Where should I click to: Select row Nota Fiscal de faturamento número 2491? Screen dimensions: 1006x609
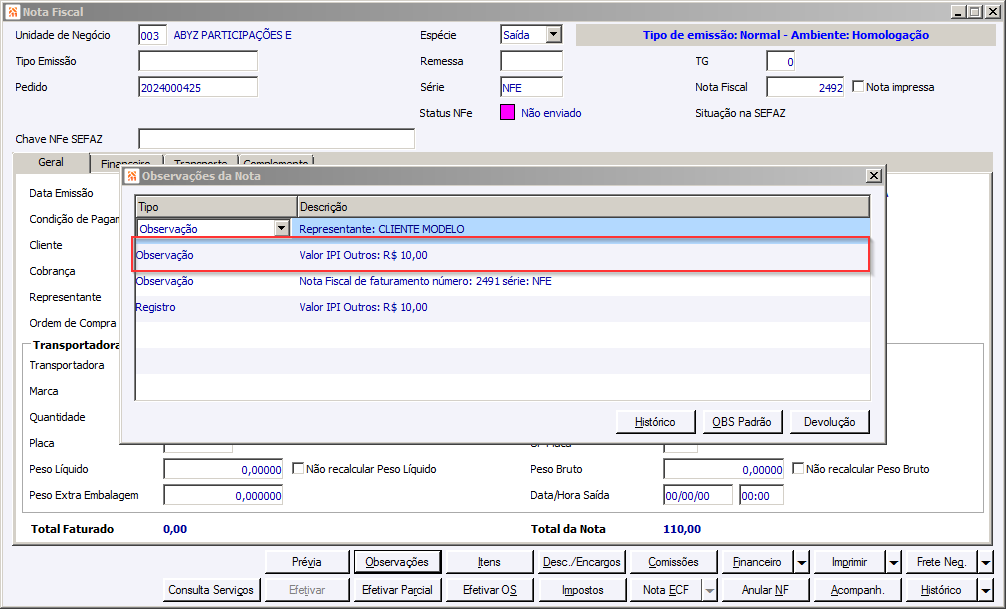(503, 281)
